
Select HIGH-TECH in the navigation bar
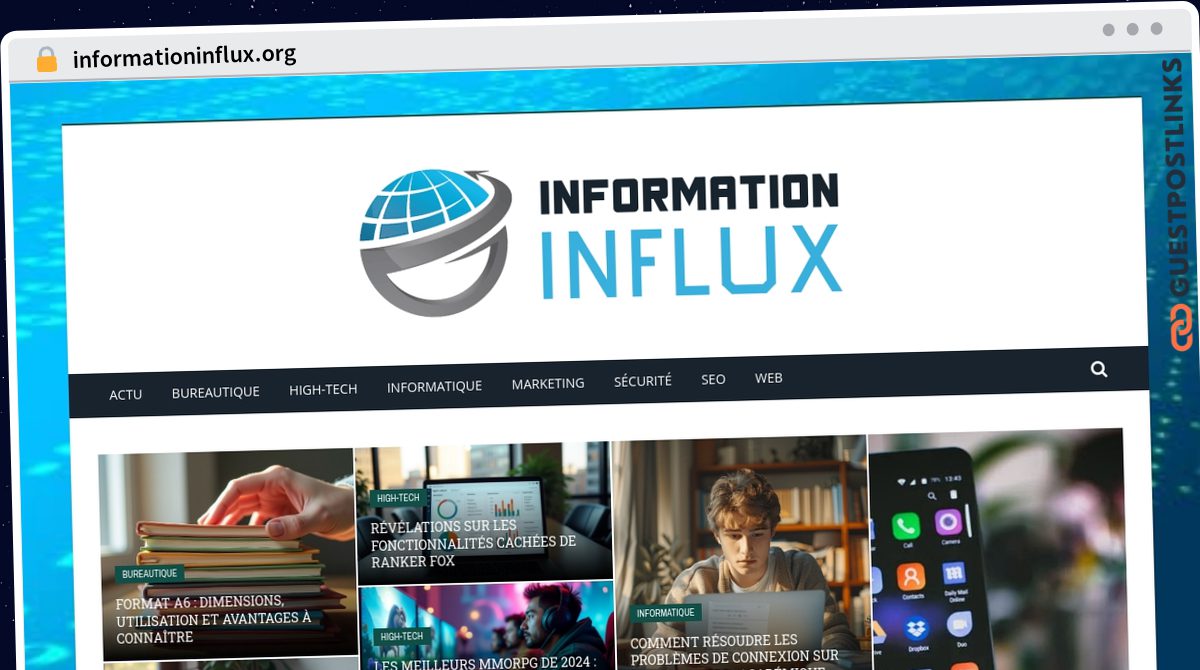(x=323, y=389)
